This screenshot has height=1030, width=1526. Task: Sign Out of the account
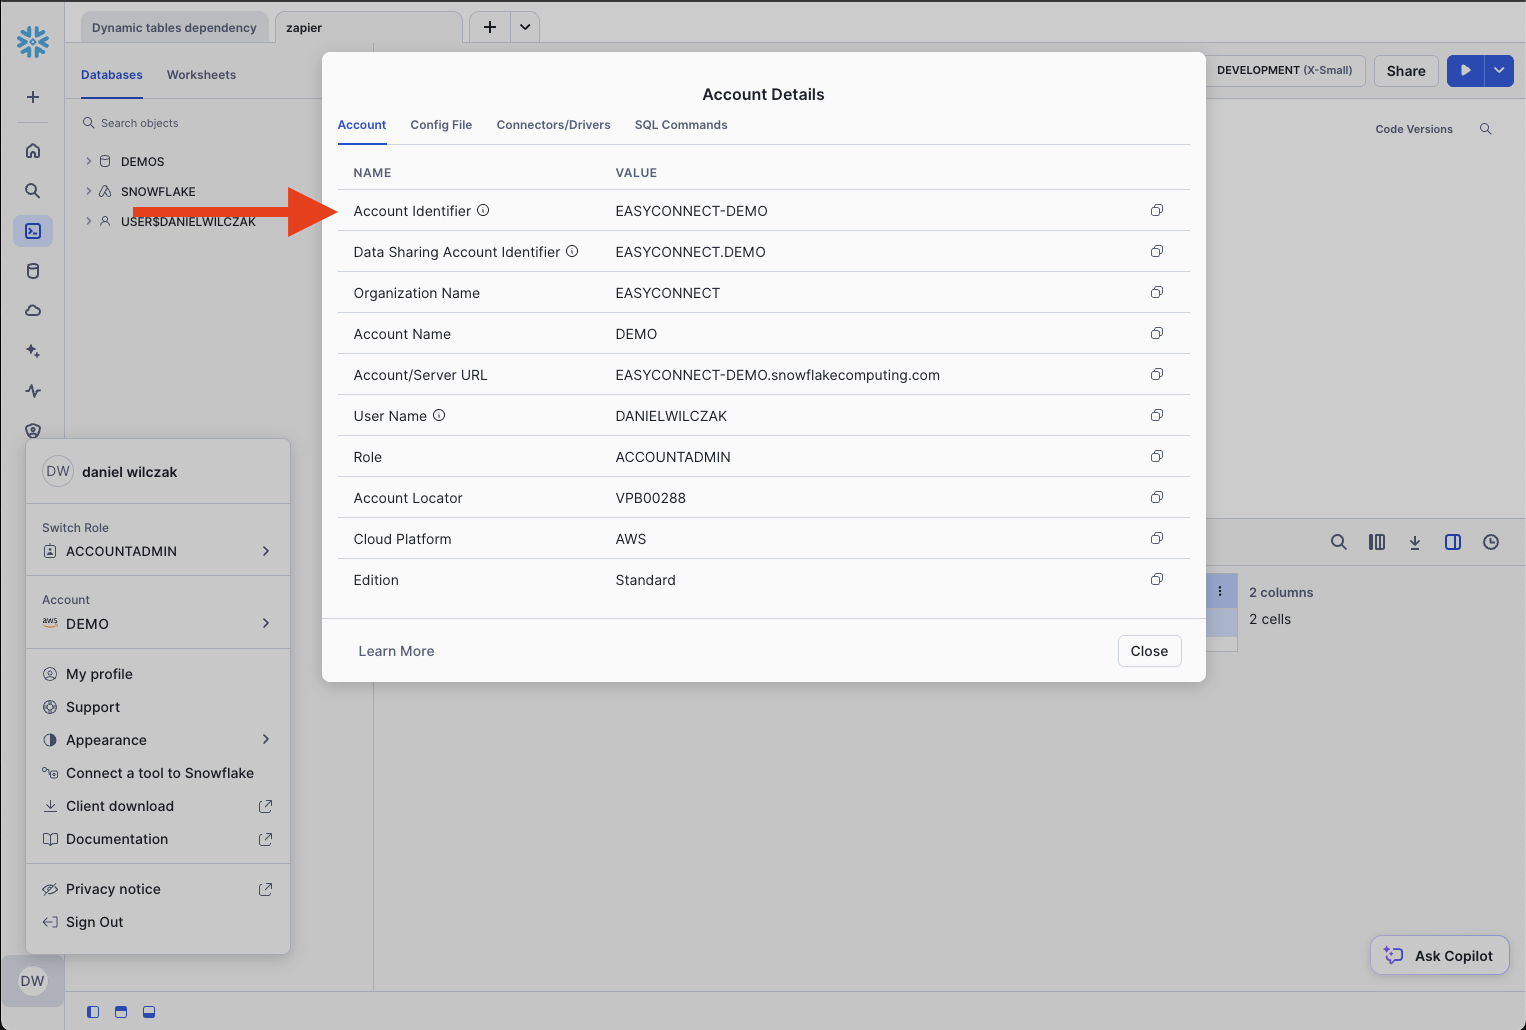158,922
